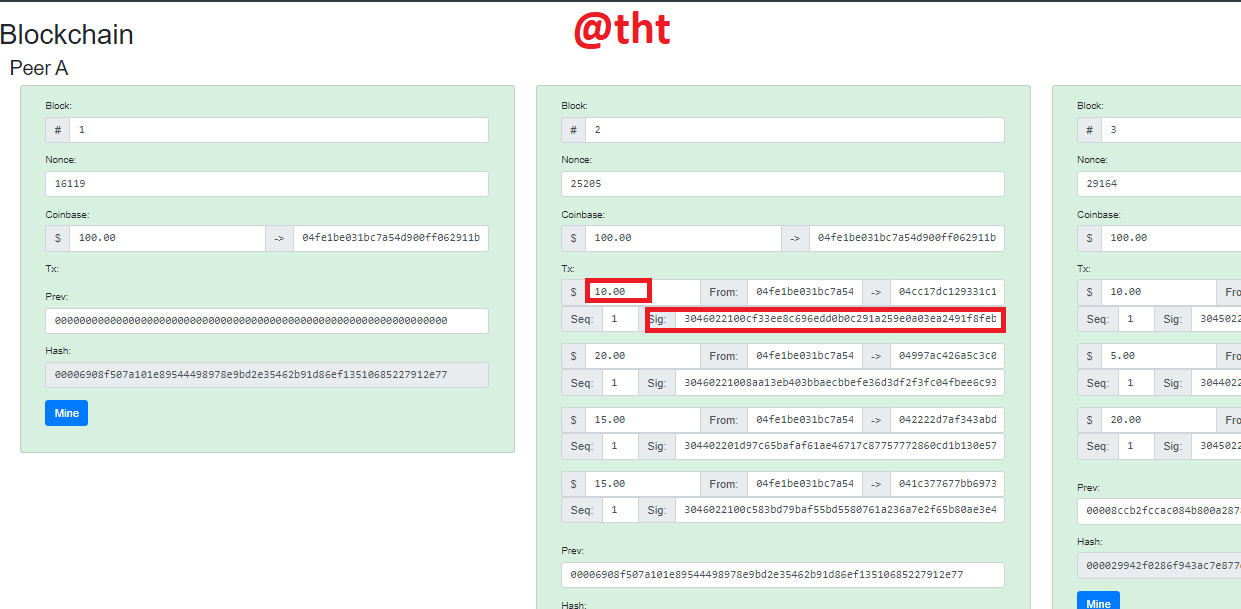The width and height of the screenshot is (1241, 609).
Task: Select Sig field of Block 3's 20.00 transaction
Action: (1216, 447)
